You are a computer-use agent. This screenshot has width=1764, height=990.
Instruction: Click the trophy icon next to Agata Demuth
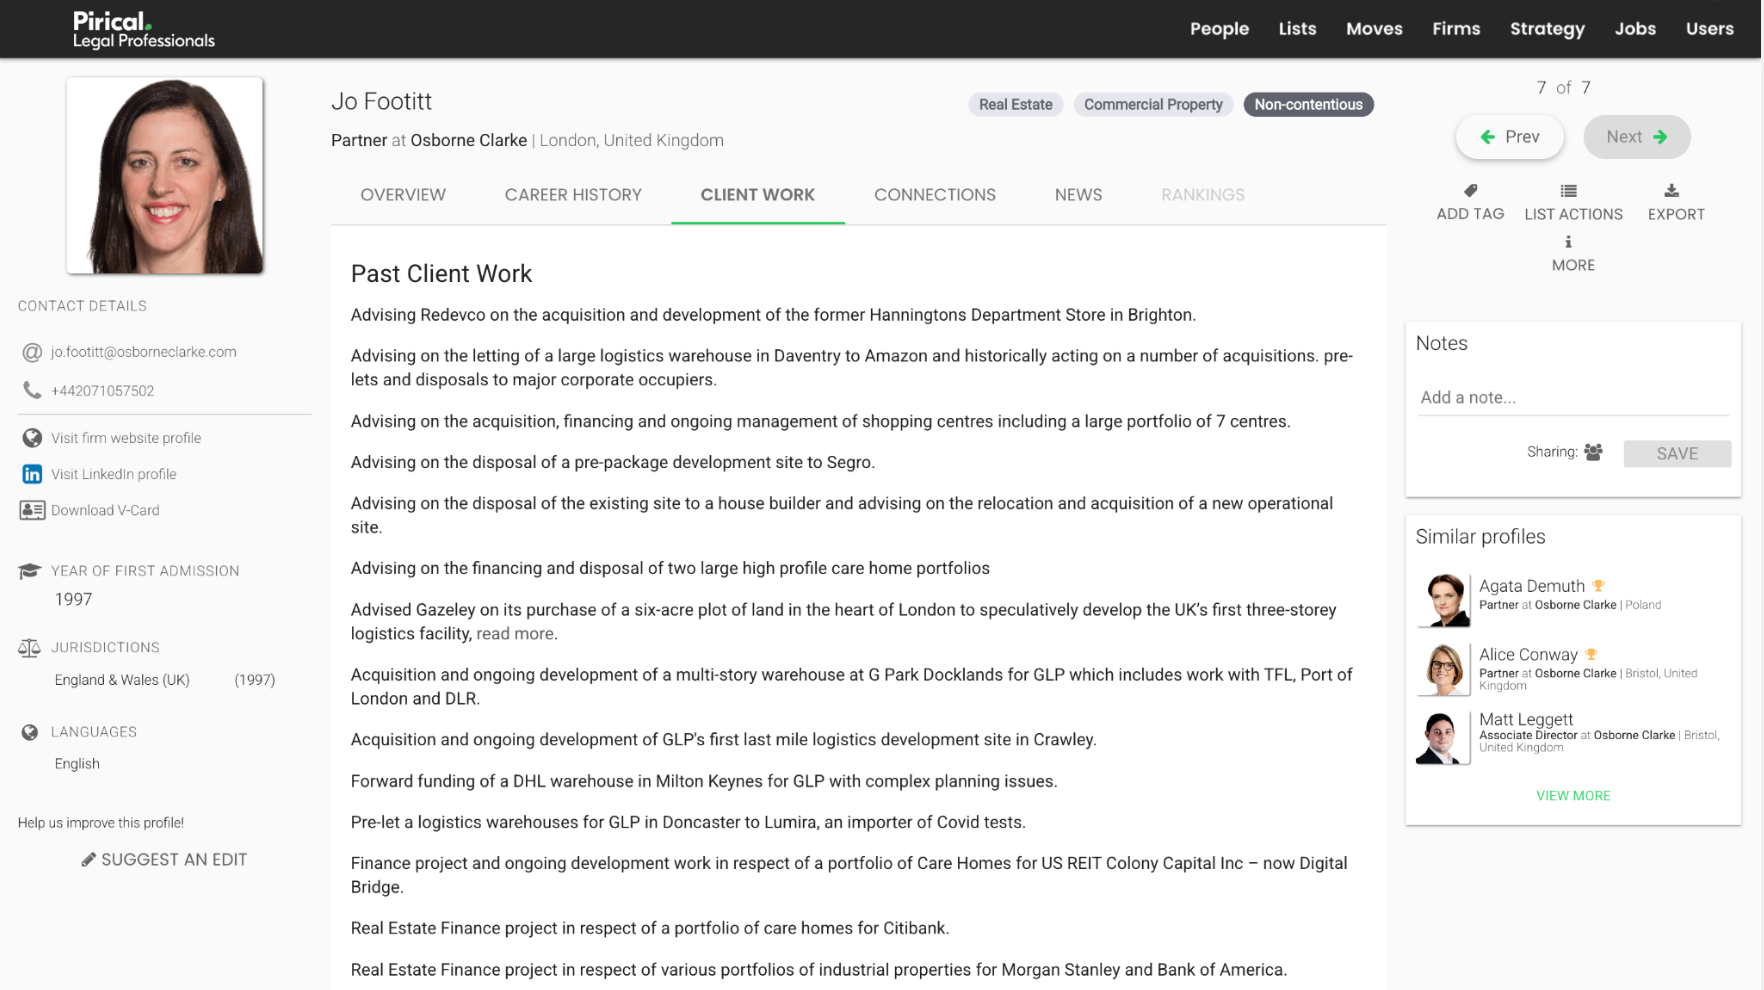[1598, 586]
